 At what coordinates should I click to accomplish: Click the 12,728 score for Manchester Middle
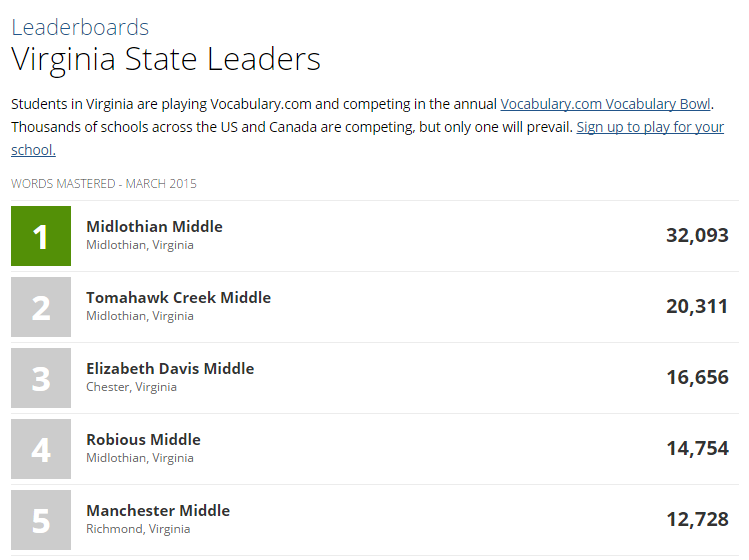pos(697,519)
